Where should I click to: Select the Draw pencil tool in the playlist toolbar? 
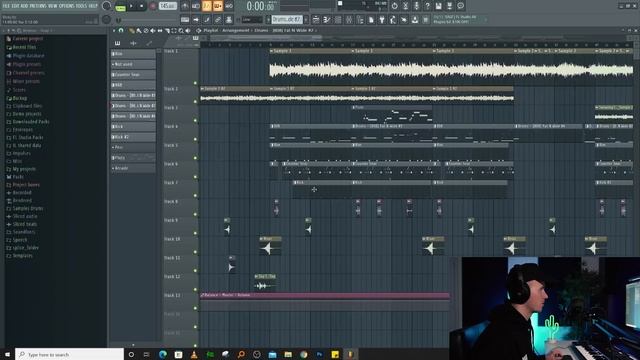click(x=131, y=31)
